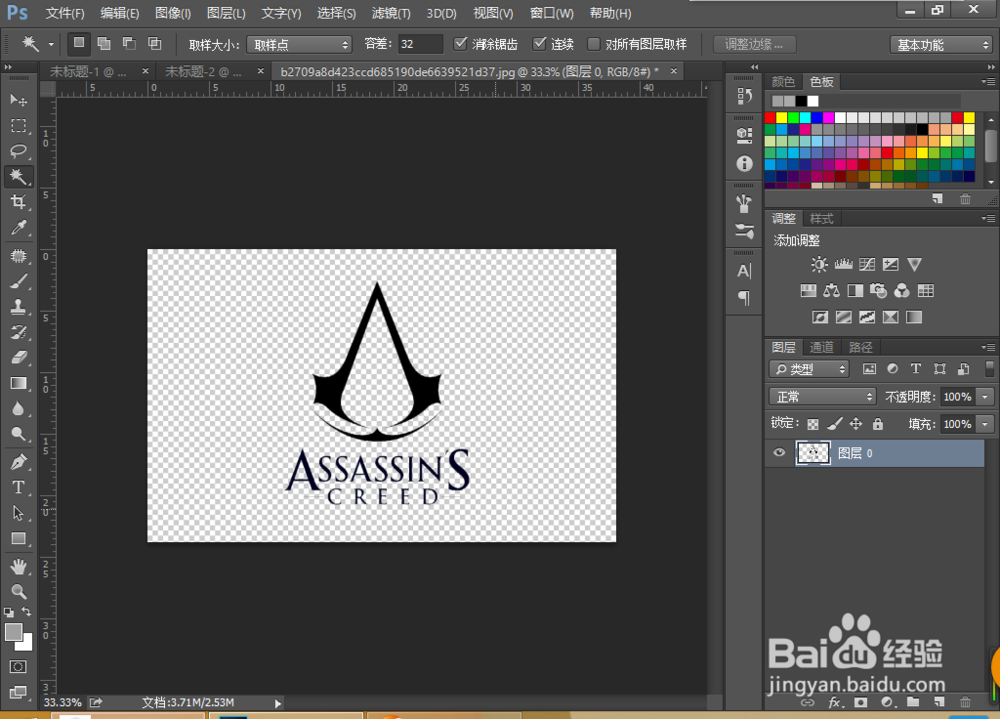1000x719 pixels.
Task: Select the Spot Healing Brush tool
Action: click(18, 256)
